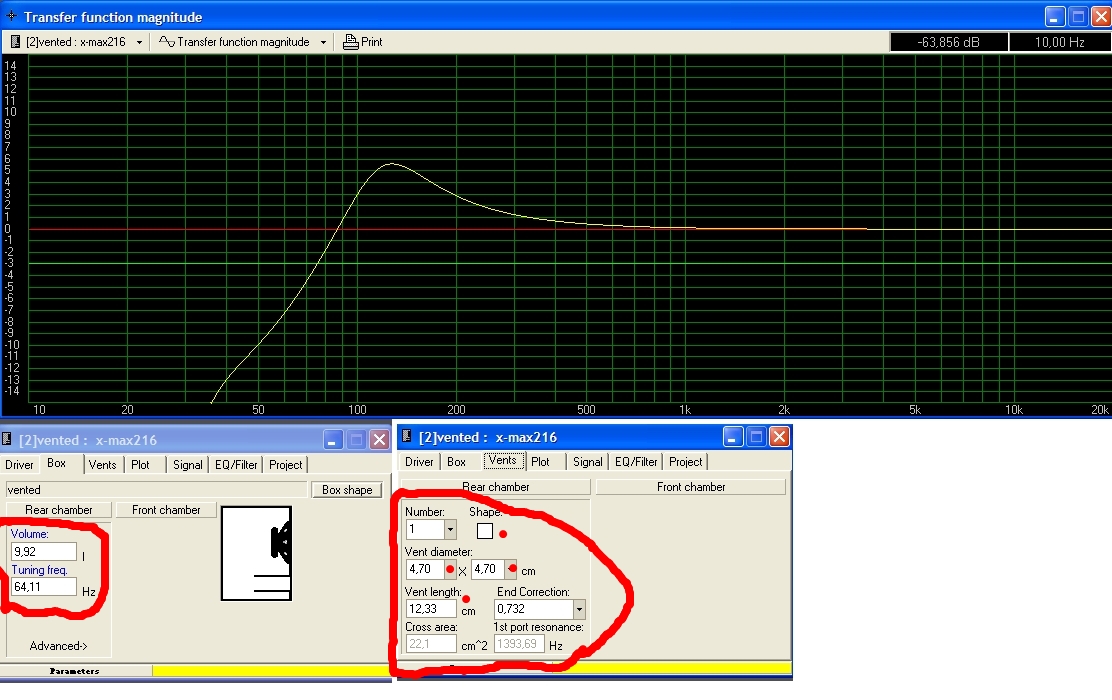Click the crosshair icon in the graph window title bar

(11, 16)
